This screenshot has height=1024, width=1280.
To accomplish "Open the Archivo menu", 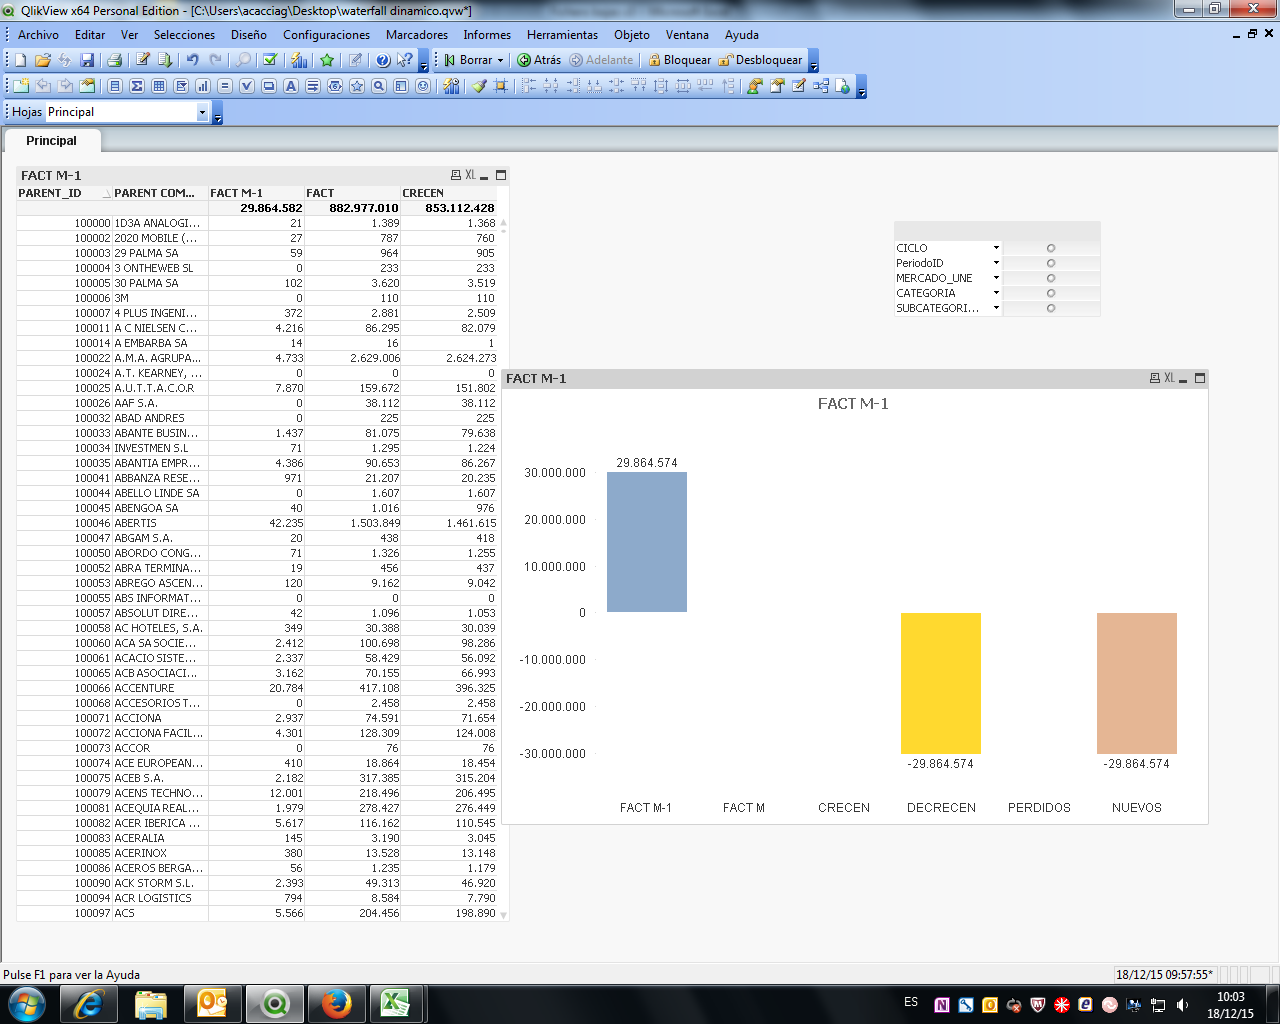I will pyautogui.click(x=38, y=34).
